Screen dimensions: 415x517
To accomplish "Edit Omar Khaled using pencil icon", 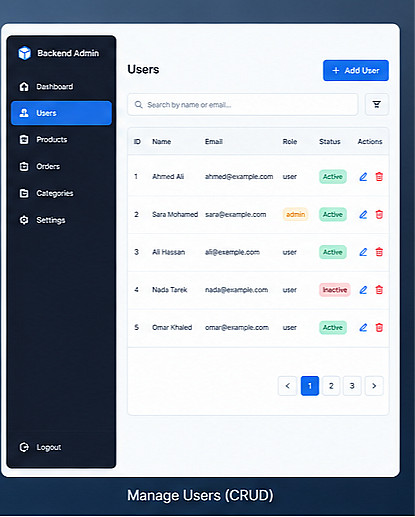I will [363, 327].
